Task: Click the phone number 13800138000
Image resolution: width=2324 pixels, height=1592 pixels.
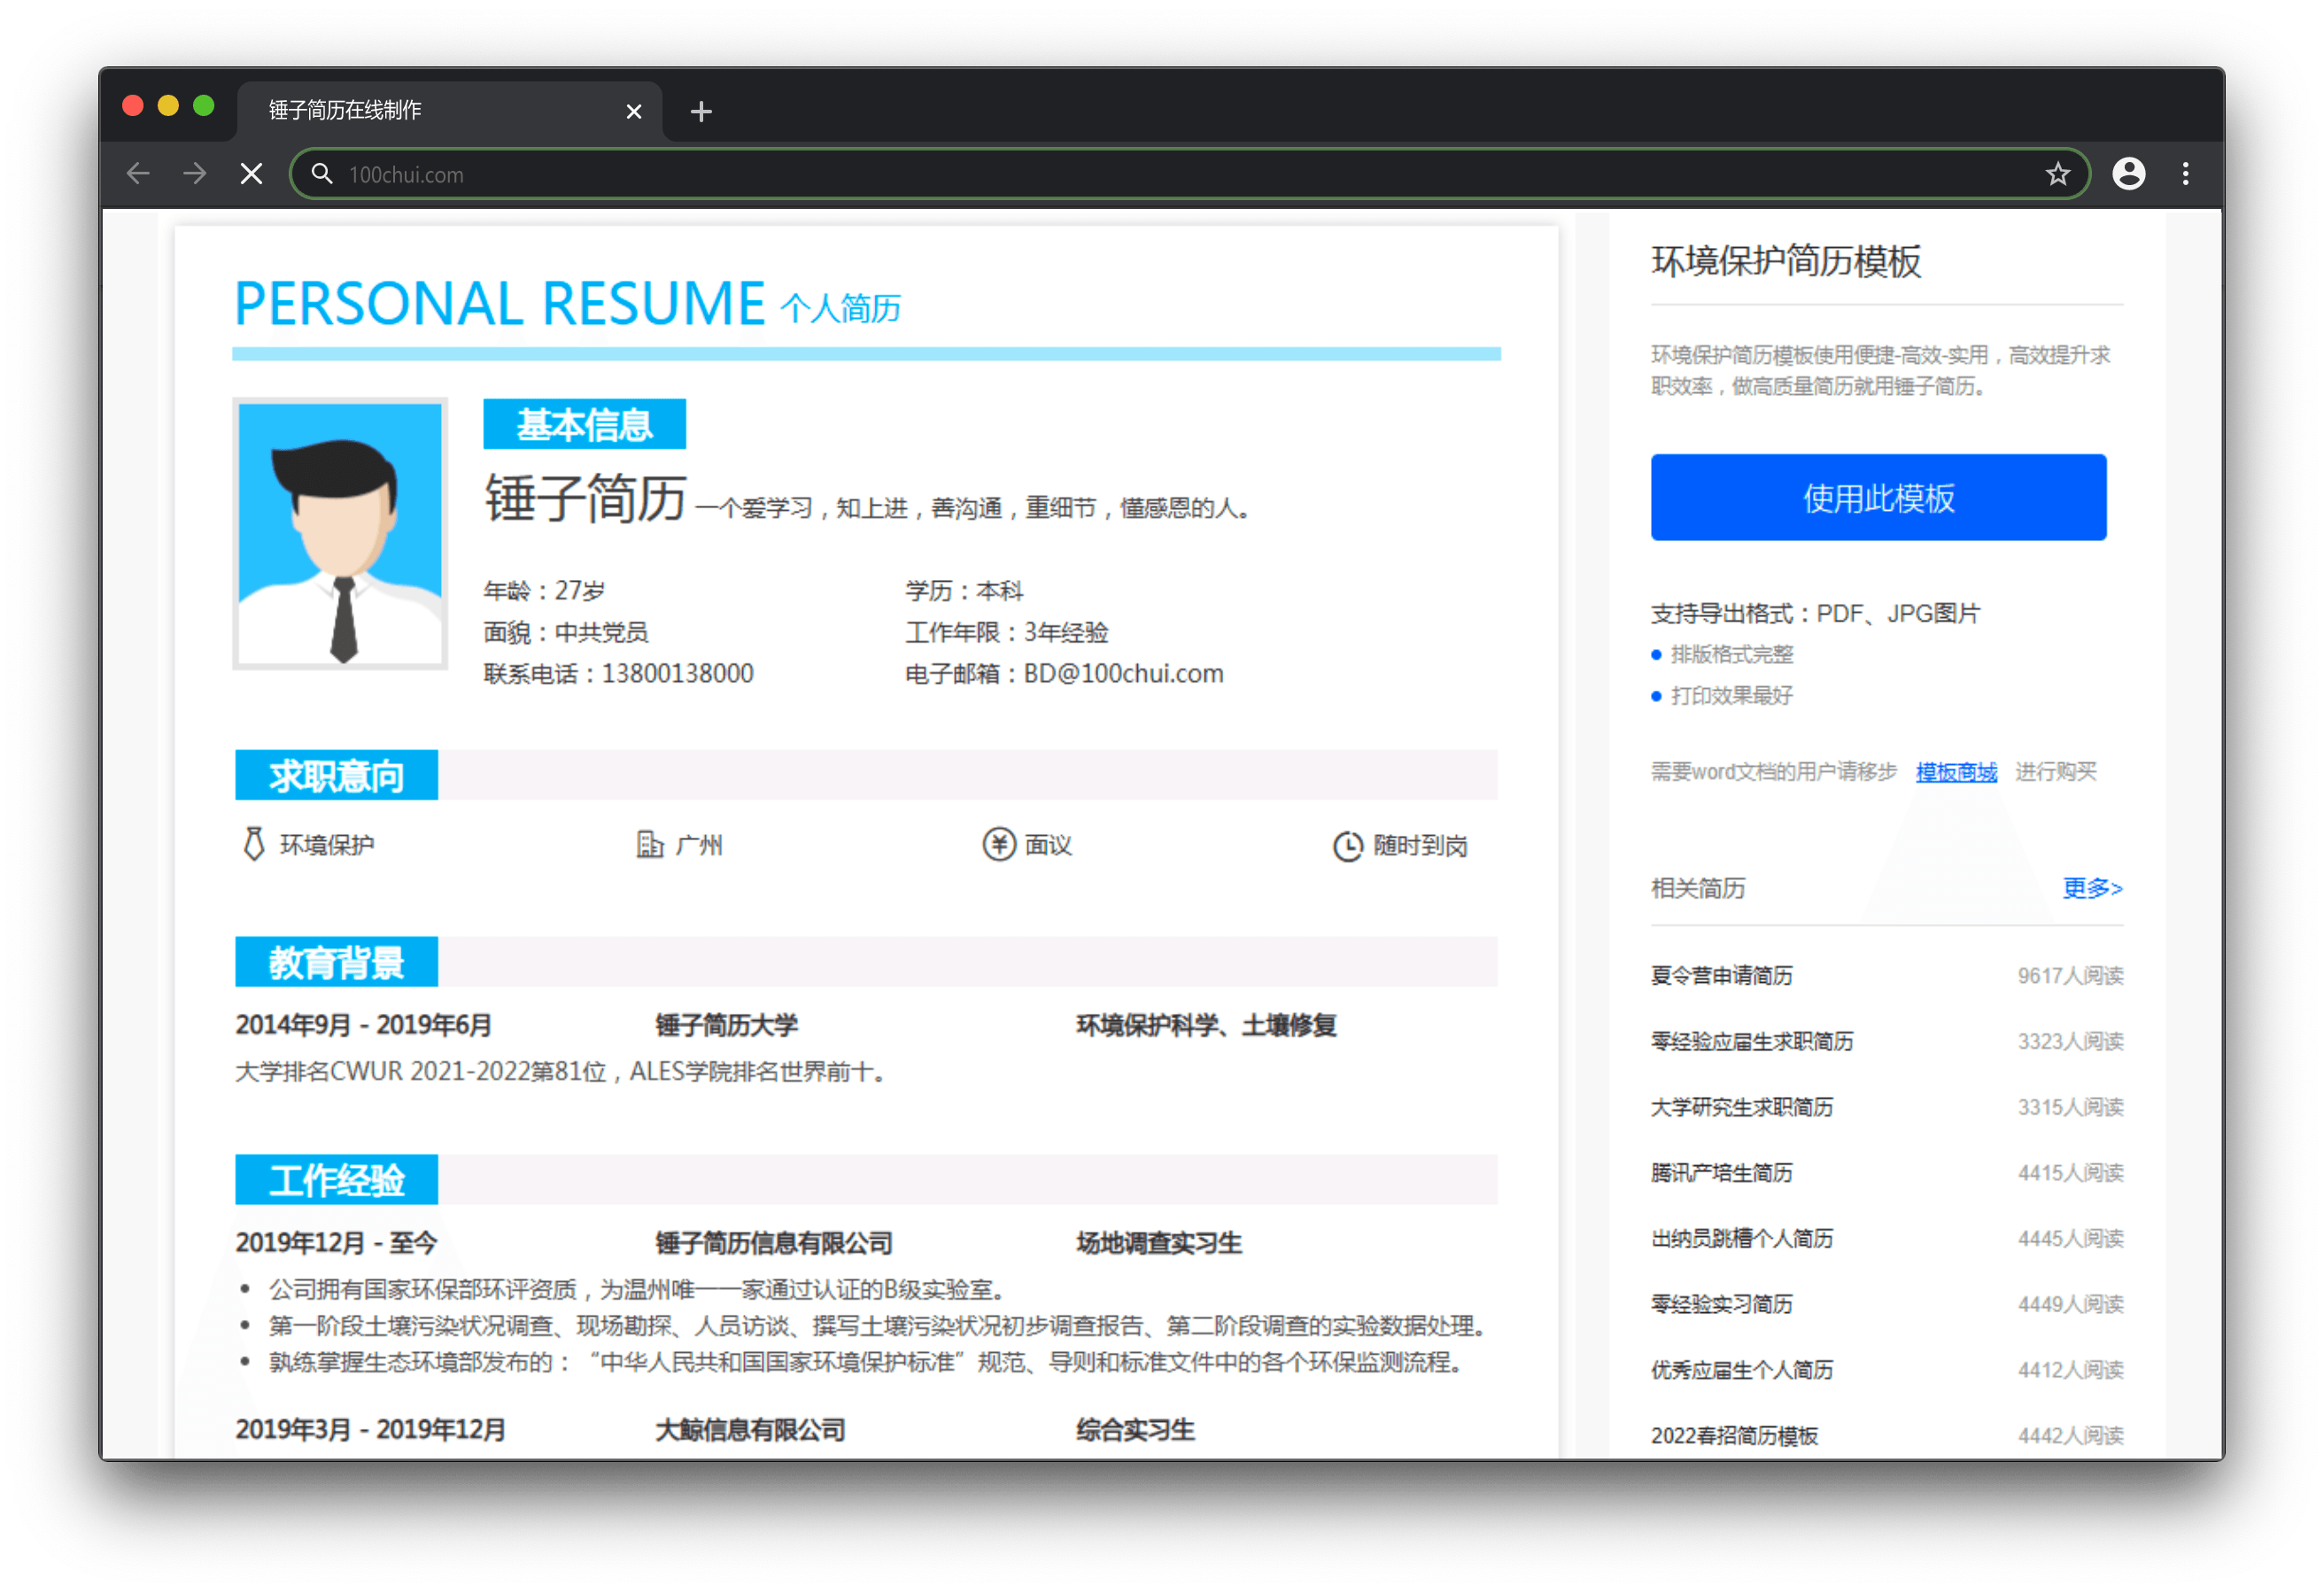Action: pyautogui.click(x=677, y=673)
